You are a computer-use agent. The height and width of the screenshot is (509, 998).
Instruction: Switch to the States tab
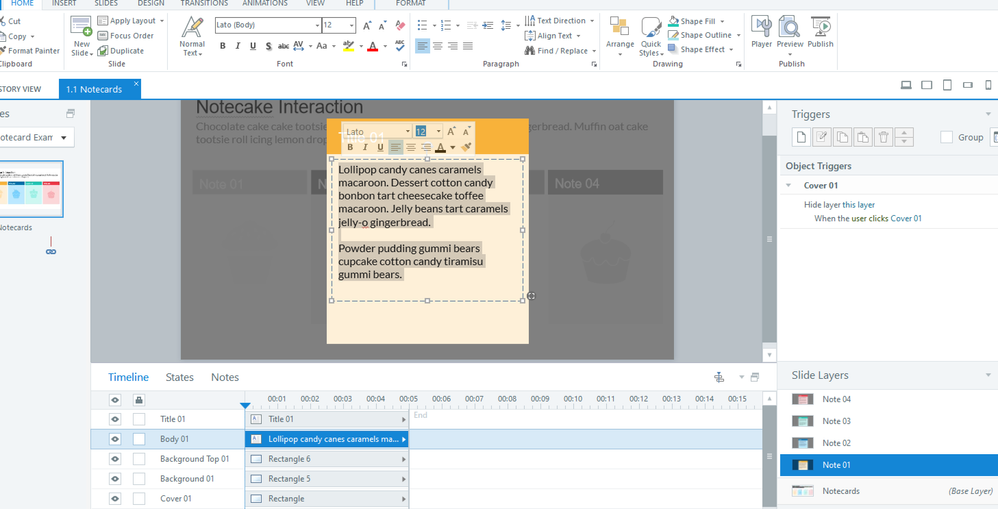[x=179, y=377]
